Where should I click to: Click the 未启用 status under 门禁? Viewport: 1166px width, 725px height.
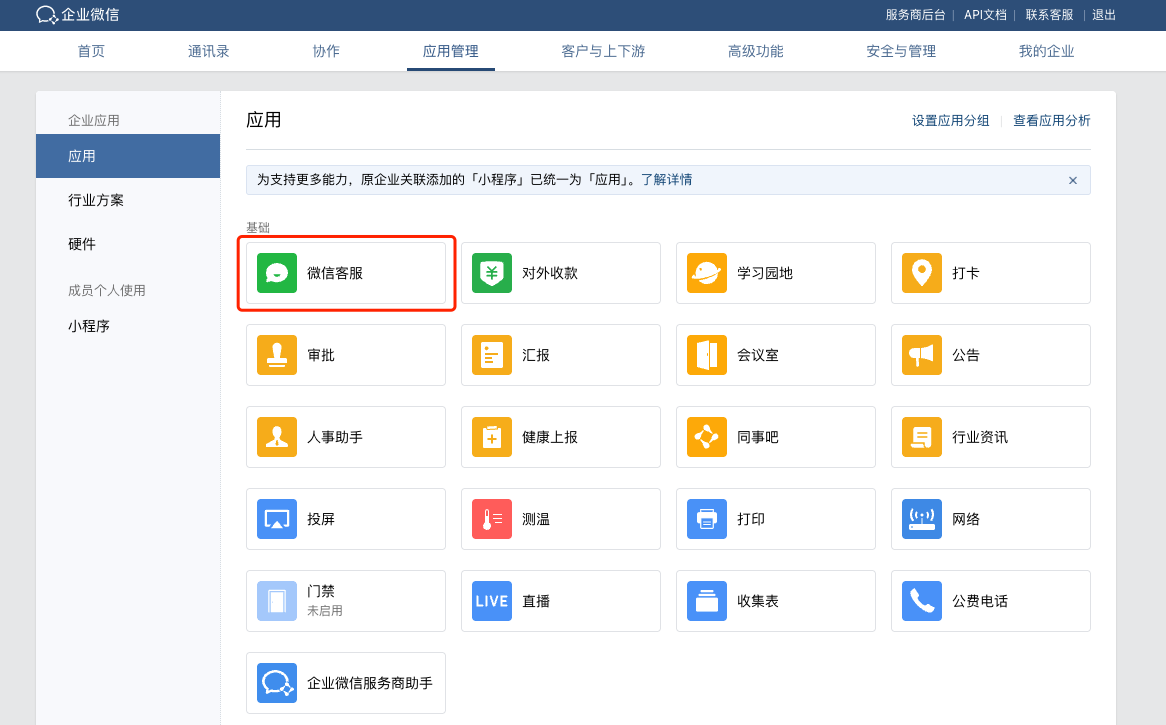pos(325,610)
